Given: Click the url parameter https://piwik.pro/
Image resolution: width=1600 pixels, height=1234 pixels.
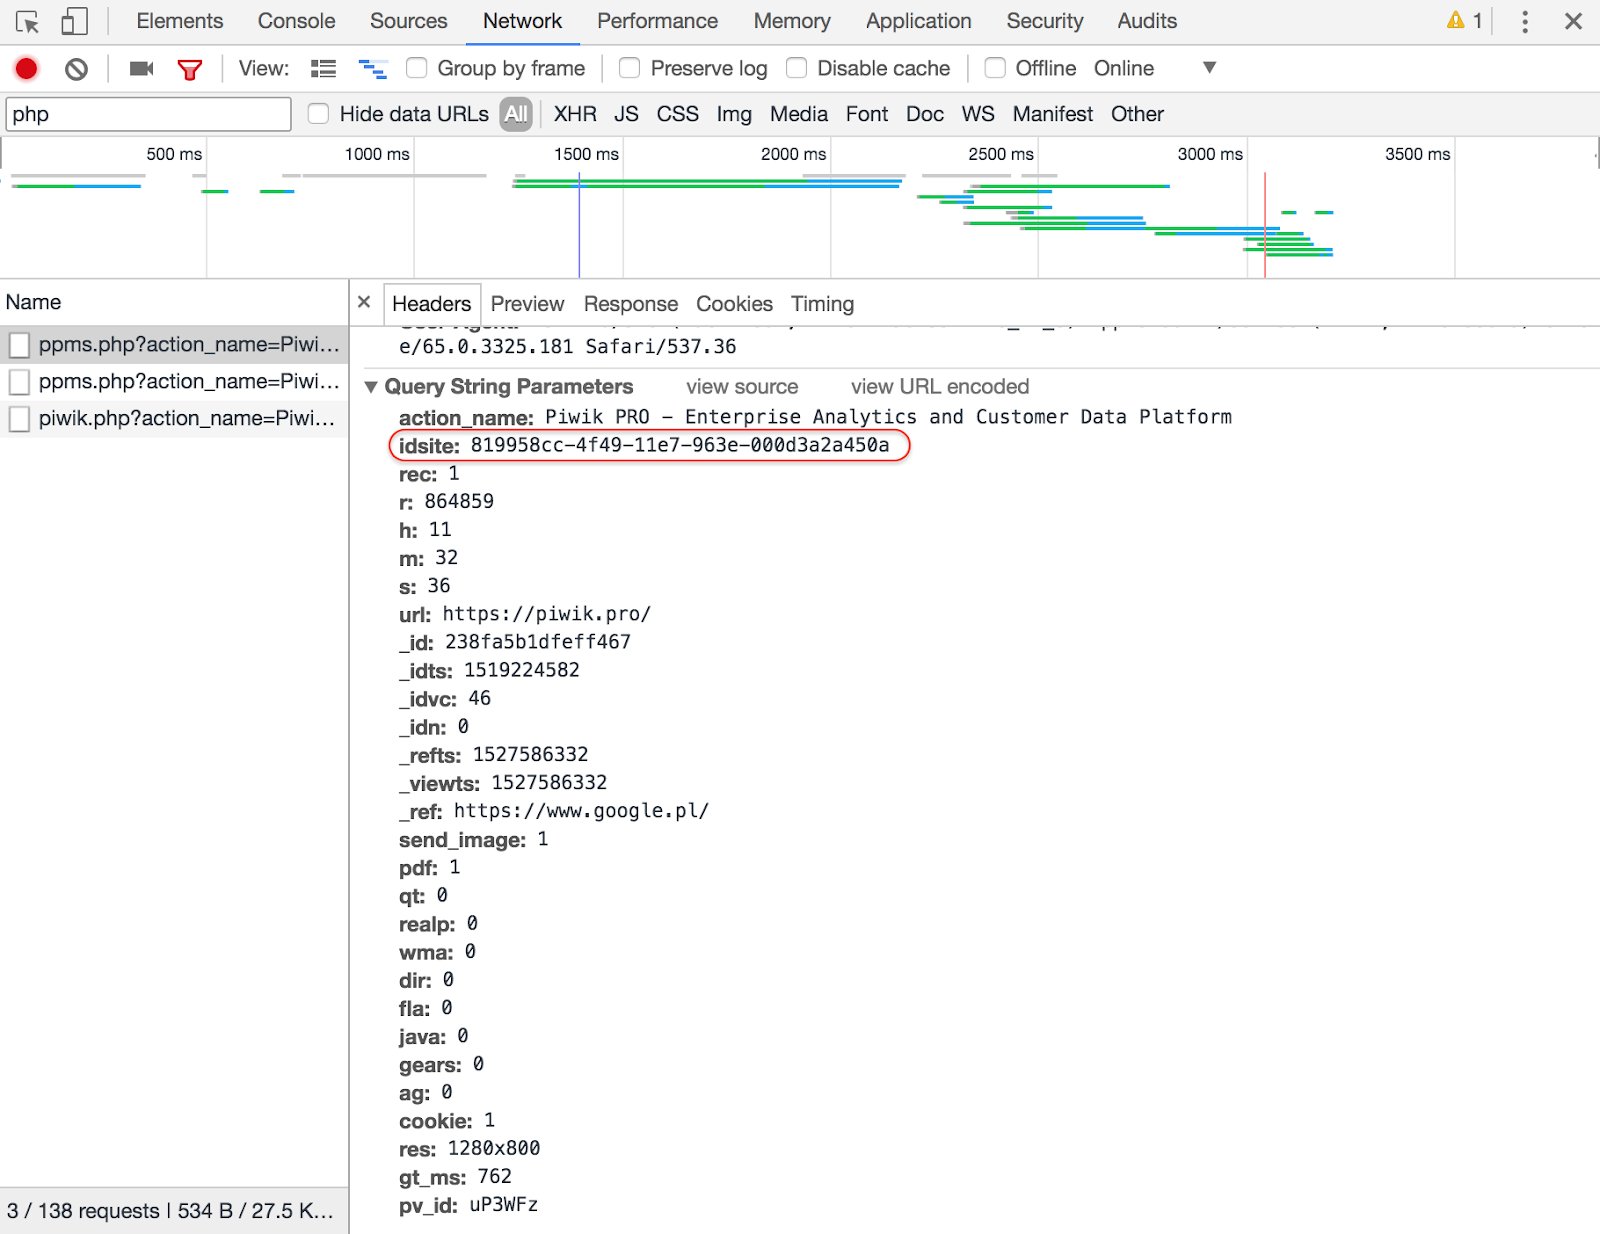Looking at the screenshot, I should coord(546,614).
